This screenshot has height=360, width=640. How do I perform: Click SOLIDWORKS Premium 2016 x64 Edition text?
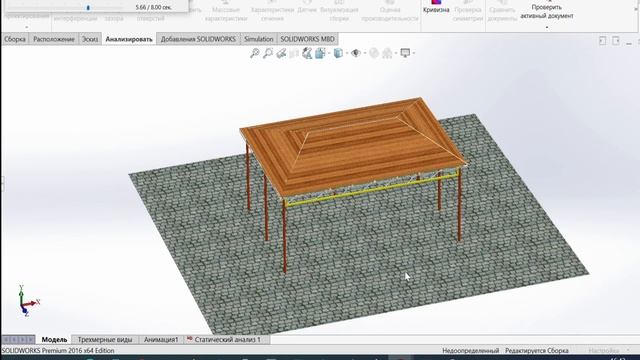click(58, 351)
